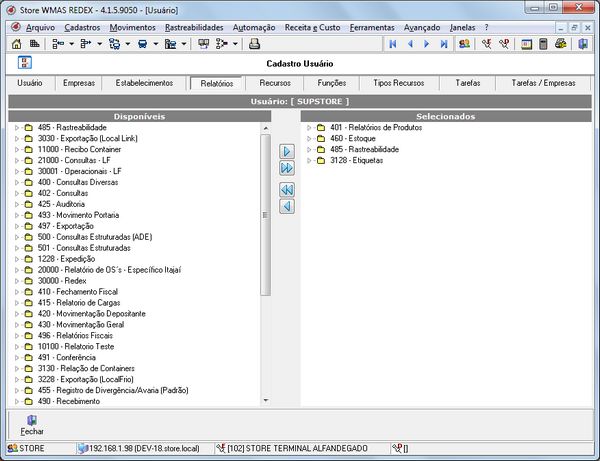Go to last record arrow
The image size is (600, 461).
point(444,44)
